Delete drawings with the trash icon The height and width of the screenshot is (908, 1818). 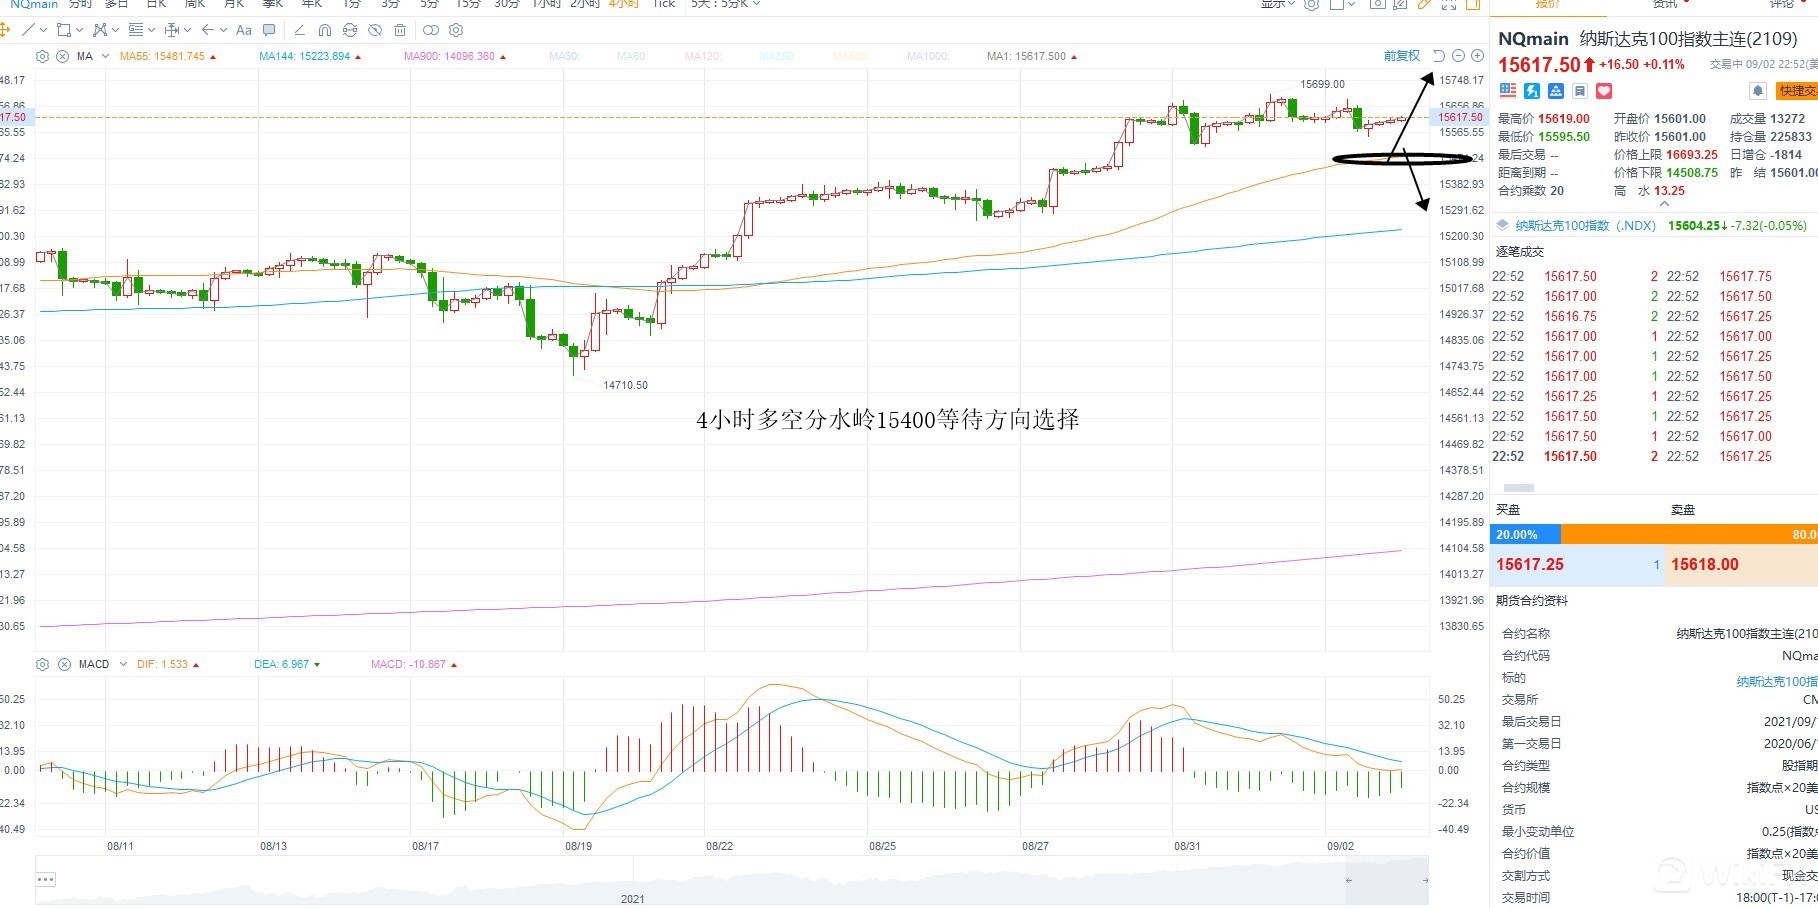[400, 30]
